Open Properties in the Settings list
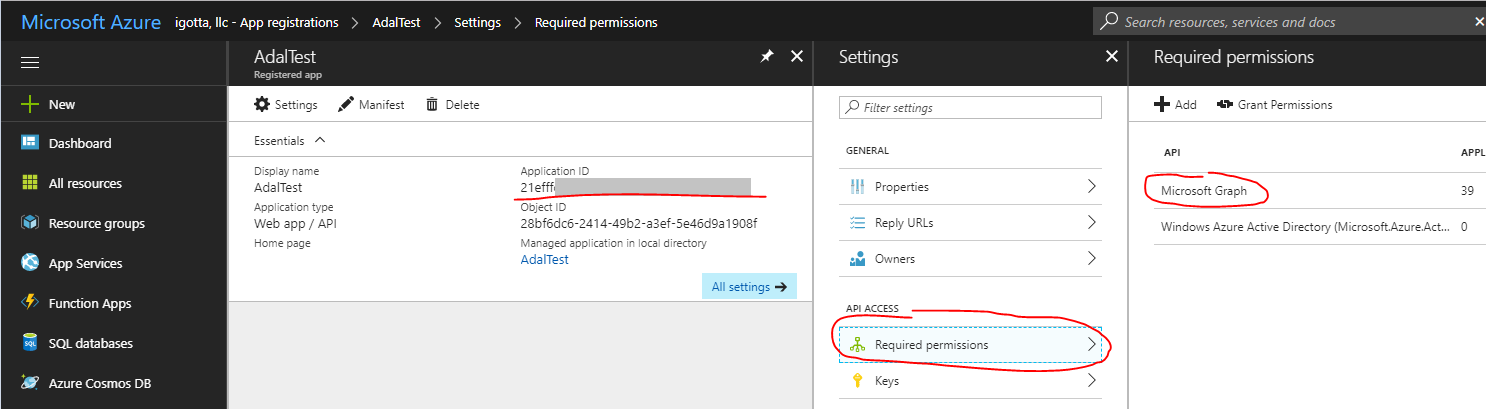This screenshot has height=409, width=1486. tap(970, 187)
